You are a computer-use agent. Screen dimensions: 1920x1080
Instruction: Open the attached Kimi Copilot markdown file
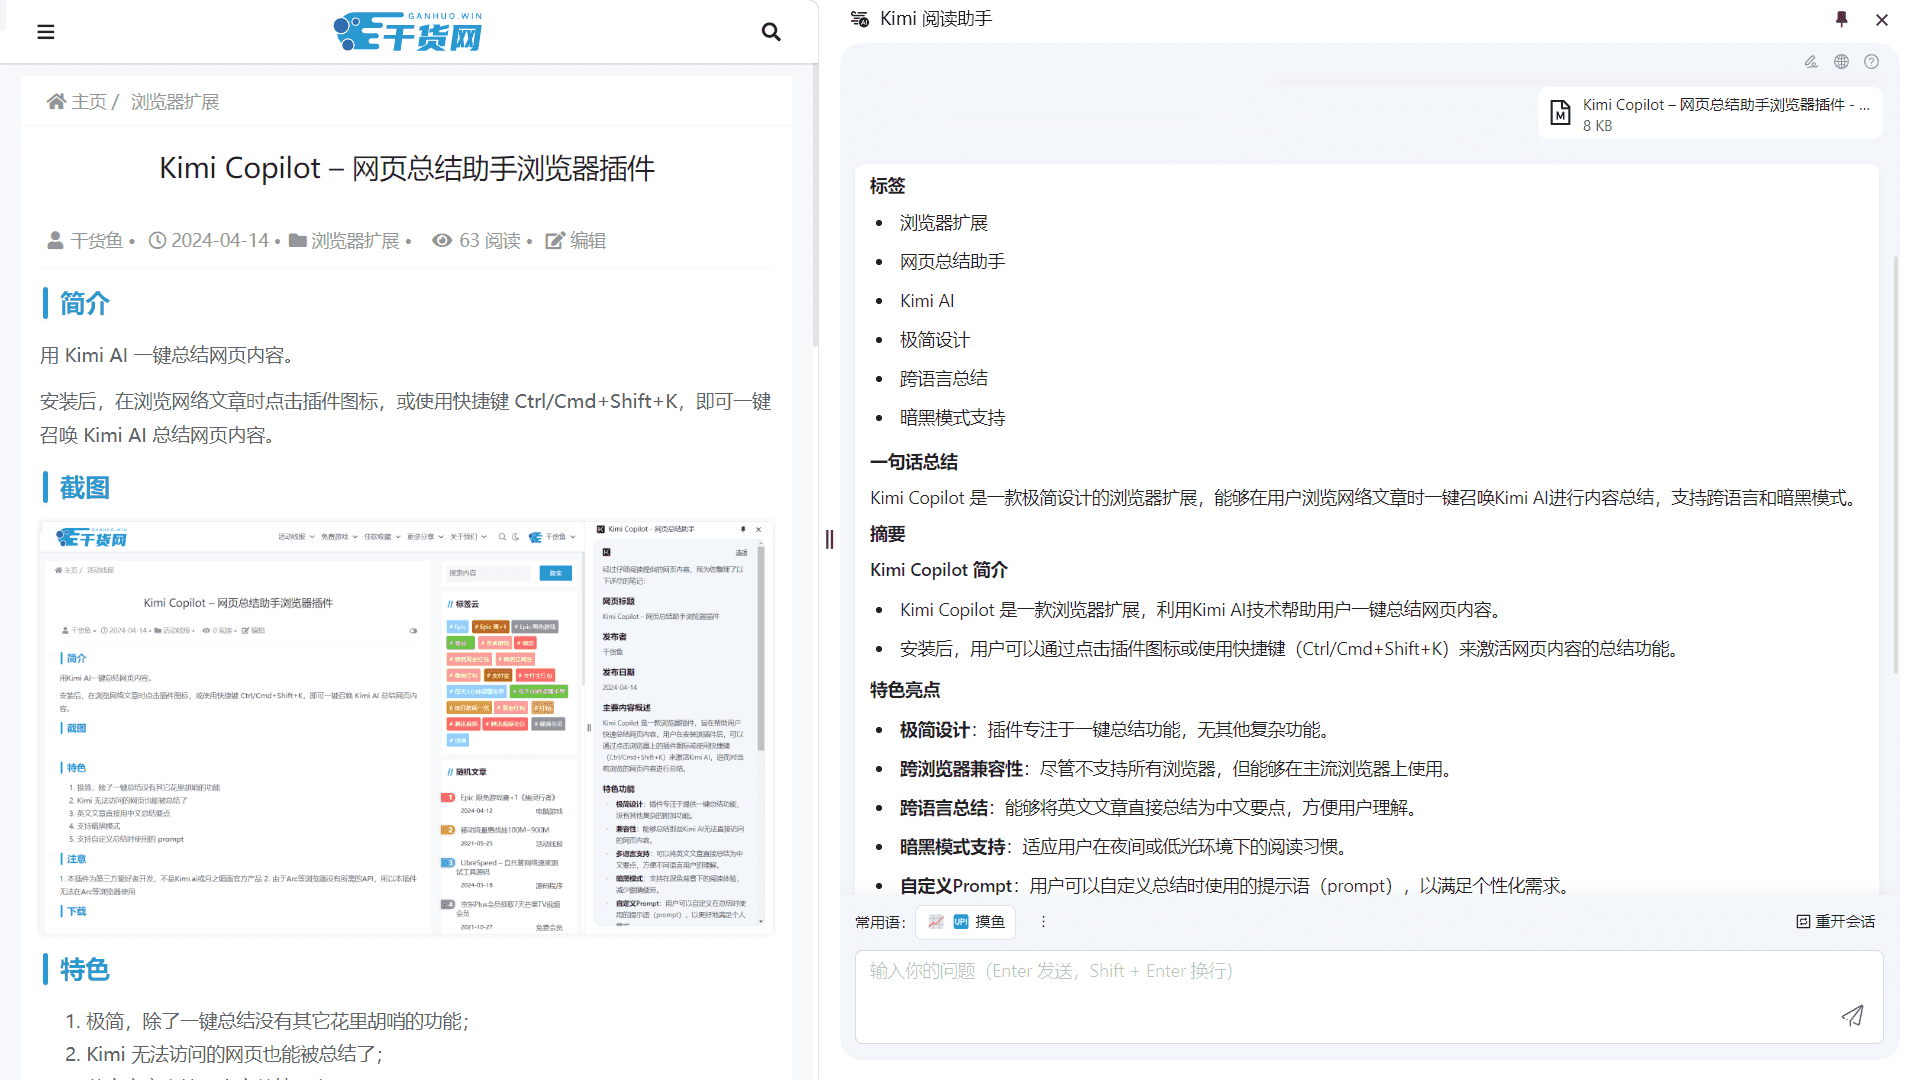point(1710,114)
